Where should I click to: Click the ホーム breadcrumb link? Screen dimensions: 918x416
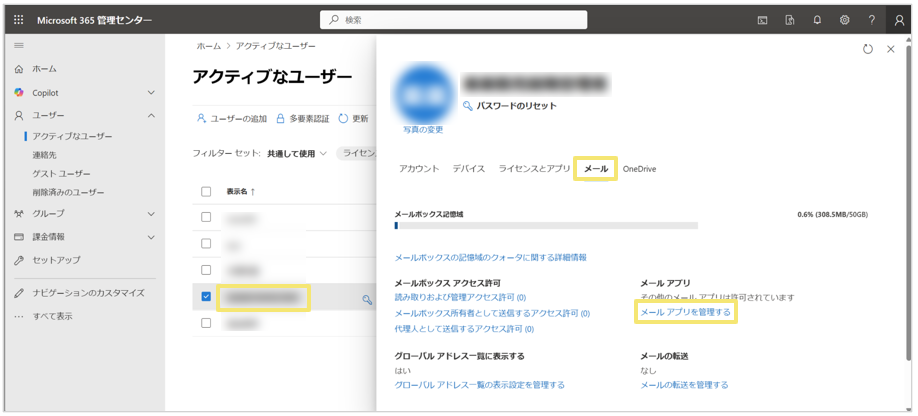(x=208, y=46)
